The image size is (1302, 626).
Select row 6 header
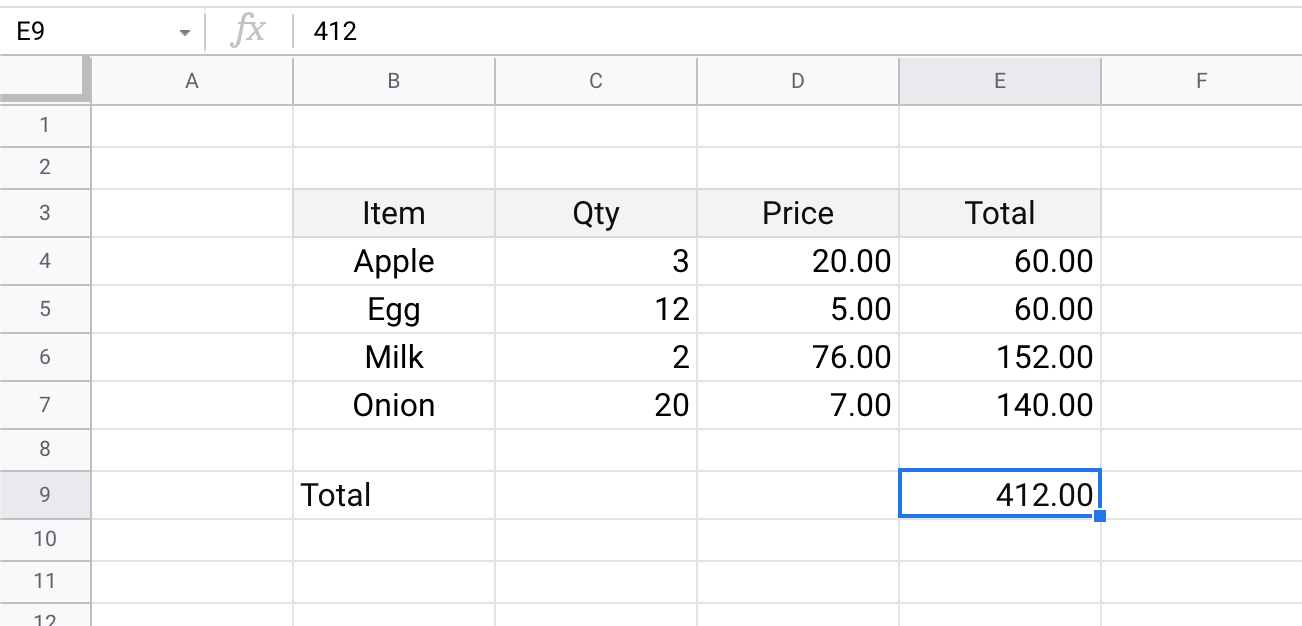pos(45,357)
